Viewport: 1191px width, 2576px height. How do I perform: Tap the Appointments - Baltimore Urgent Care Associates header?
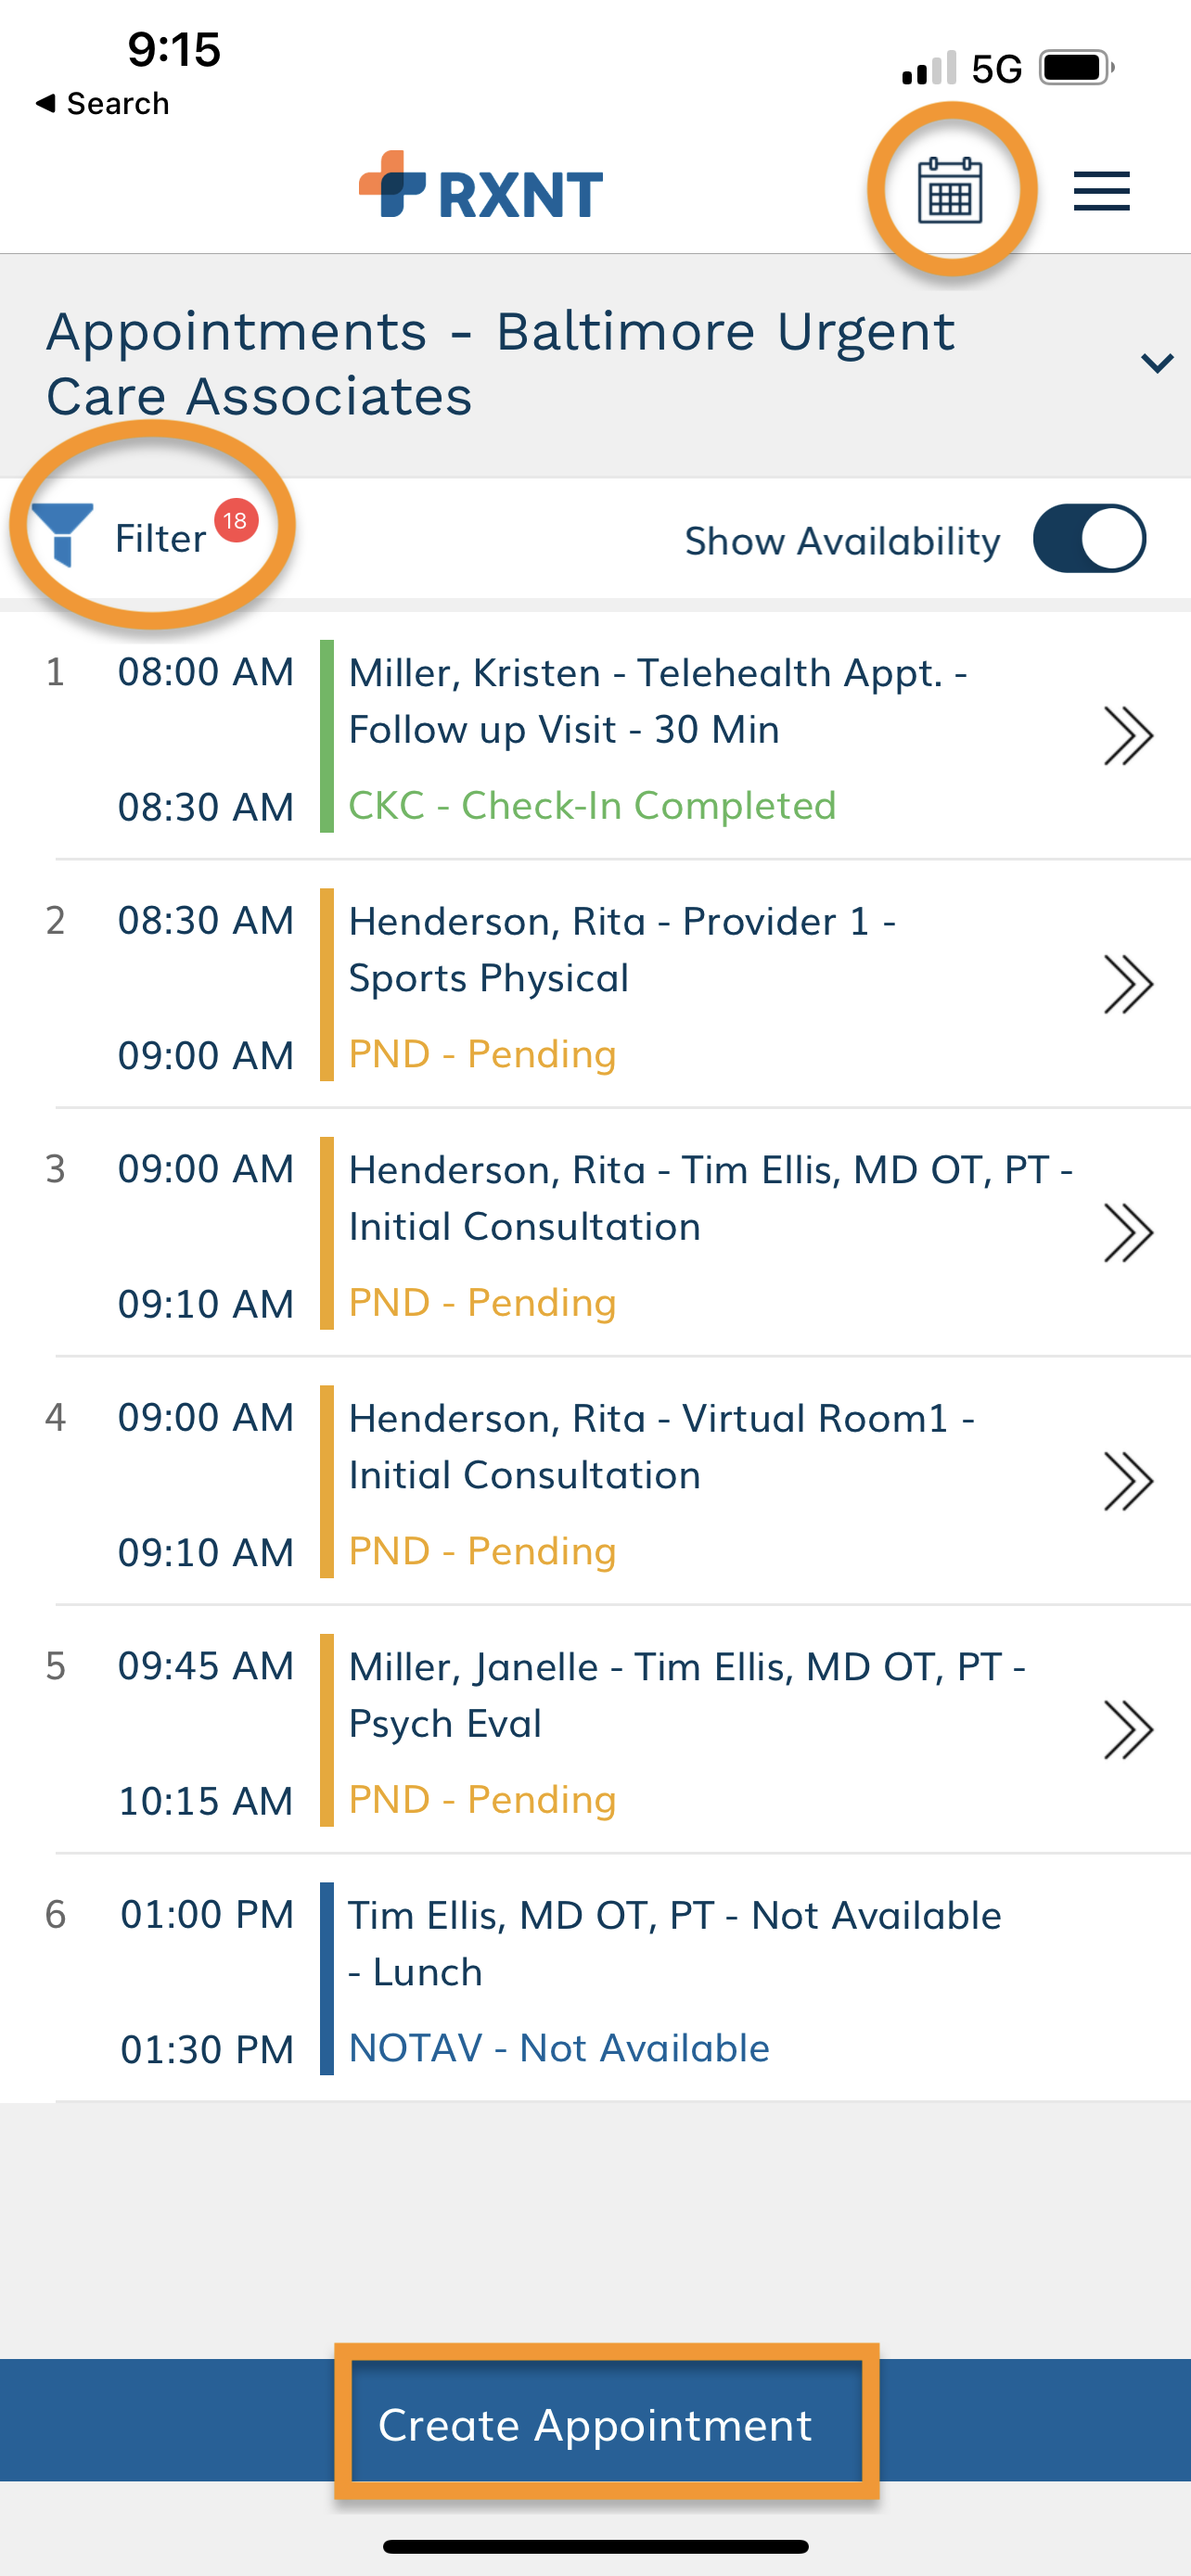click(x=500, y=363)
